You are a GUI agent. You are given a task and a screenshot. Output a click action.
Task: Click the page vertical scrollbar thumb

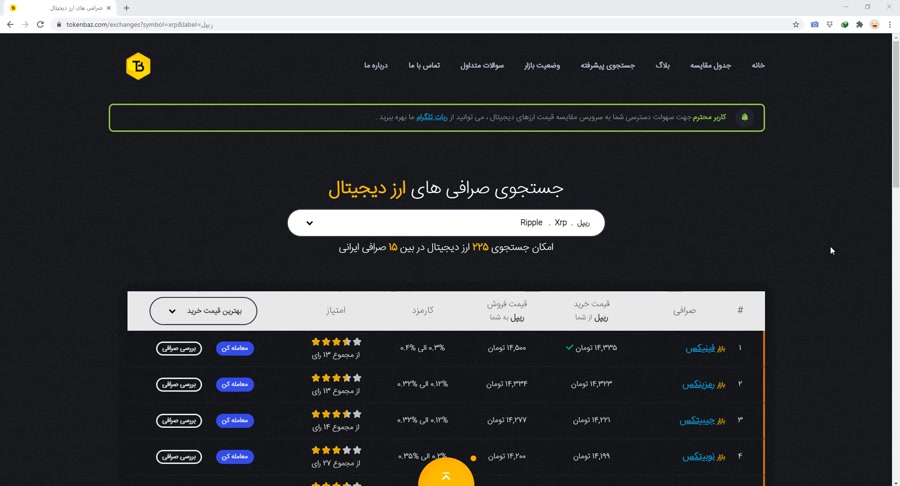895,114
